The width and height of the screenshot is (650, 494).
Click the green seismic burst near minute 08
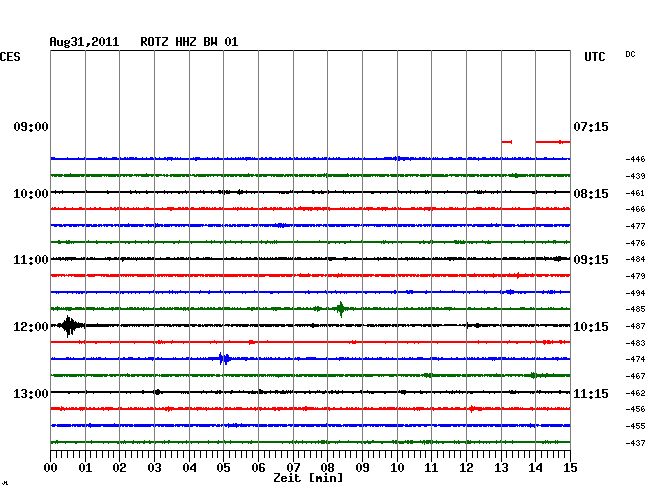click(x=341, y=309)
